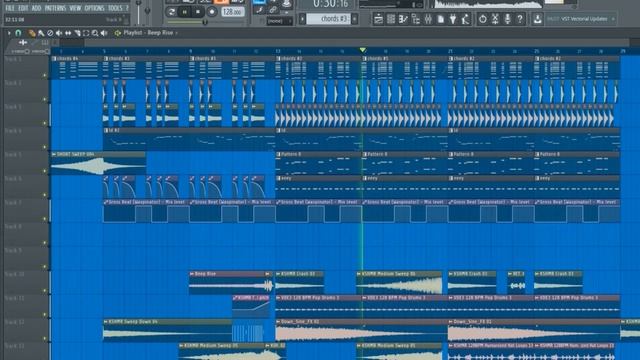The image size is (640, 360).
Task: Toggle the magnet snap icon in playlist toolbar
Action: pyautogui.click(x=18, y=33)
